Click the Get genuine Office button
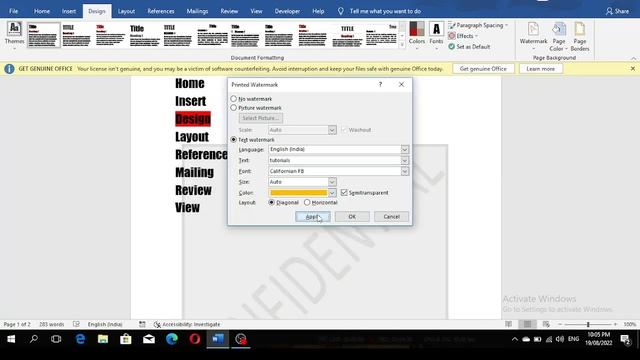640x360 pixels. tap(483, 69)
